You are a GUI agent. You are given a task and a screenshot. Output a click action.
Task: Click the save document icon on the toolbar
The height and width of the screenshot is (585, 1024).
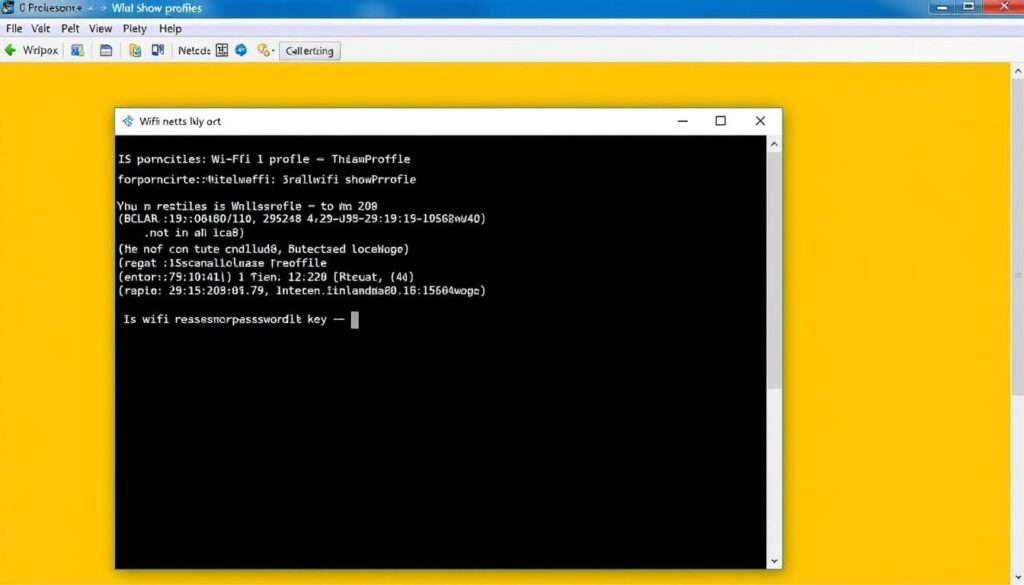(x=106, y=50)
